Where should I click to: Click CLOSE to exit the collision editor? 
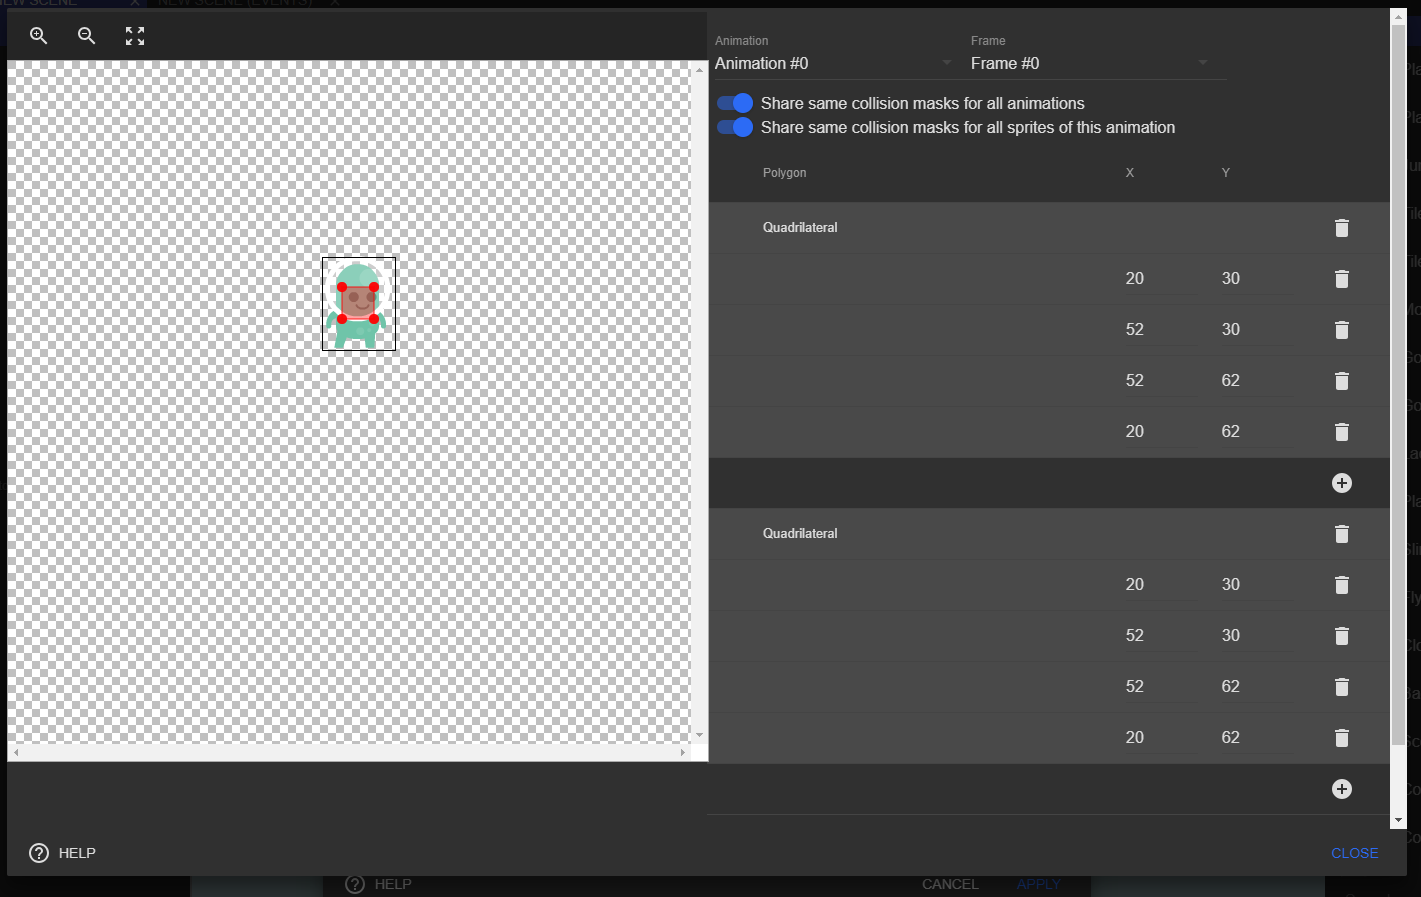[x=1354, y=852]
